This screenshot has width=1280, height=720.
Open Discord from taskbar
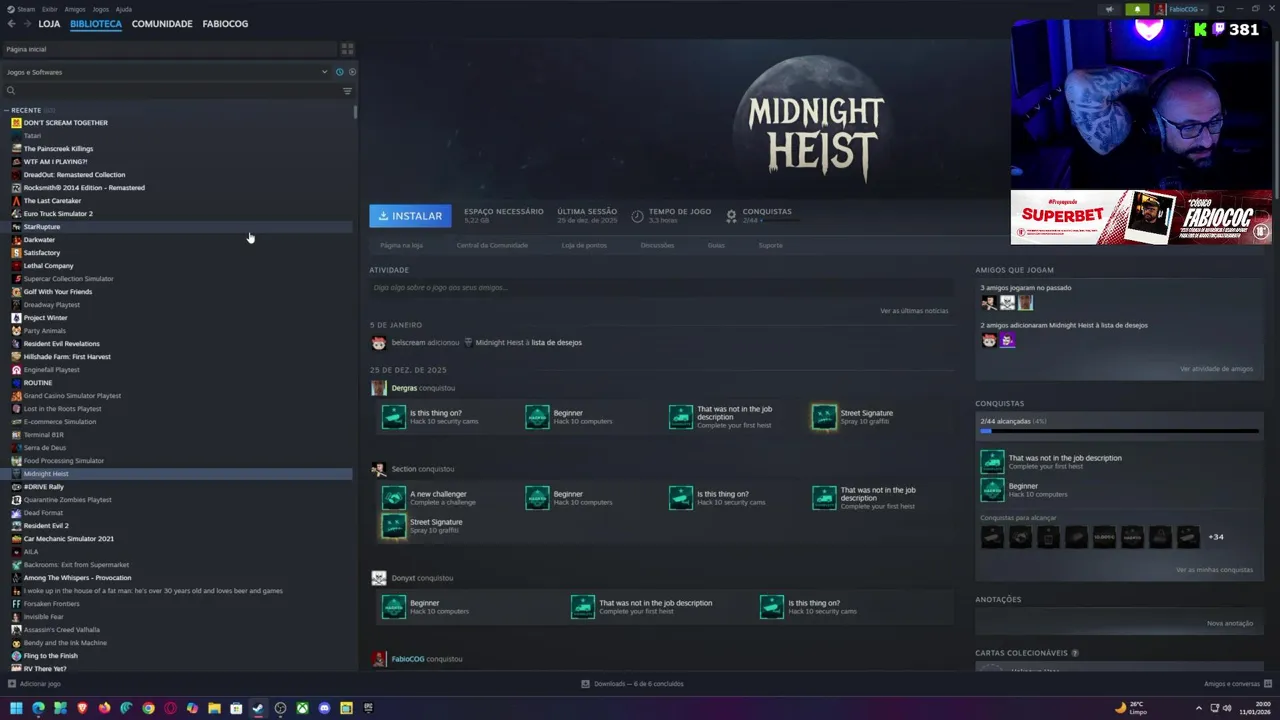tap(324, 708)
